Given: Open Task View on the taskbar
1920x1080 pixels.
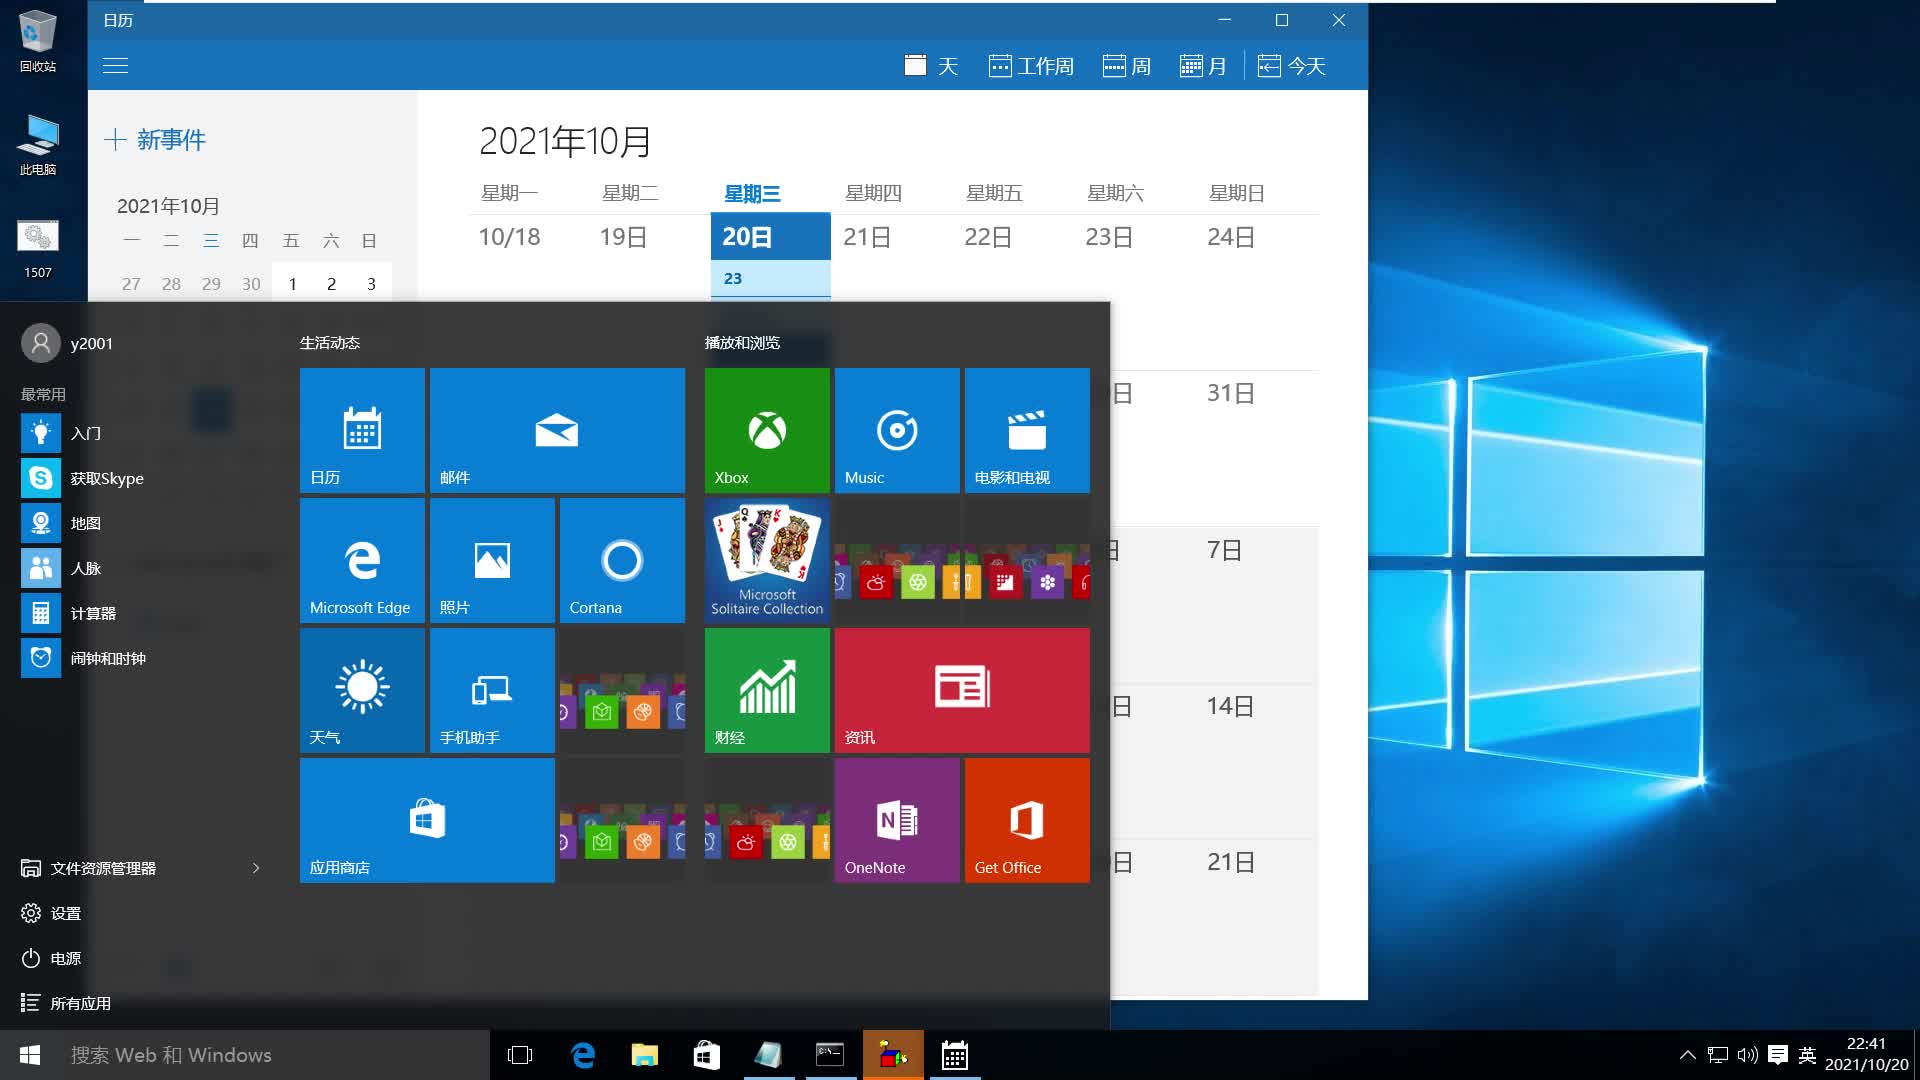Looking at the screenshot, I should point(520,1055).
